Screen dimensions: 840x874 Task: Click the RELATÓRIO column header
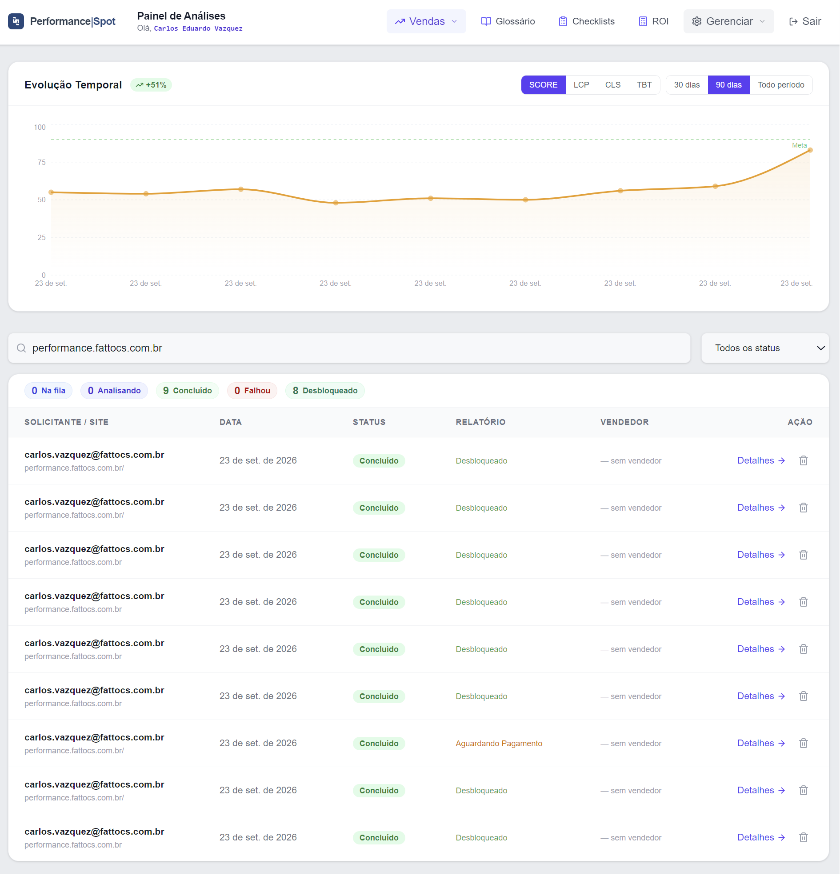click(x=480, y=422)
